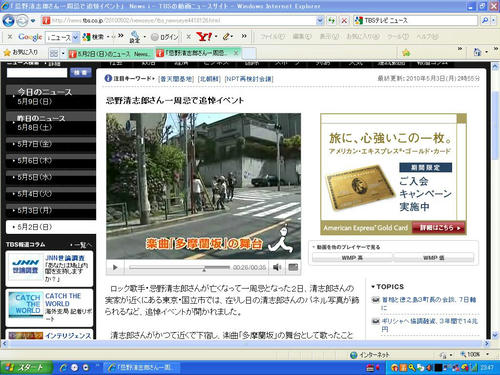Play the news video

(x=115, y=267)
